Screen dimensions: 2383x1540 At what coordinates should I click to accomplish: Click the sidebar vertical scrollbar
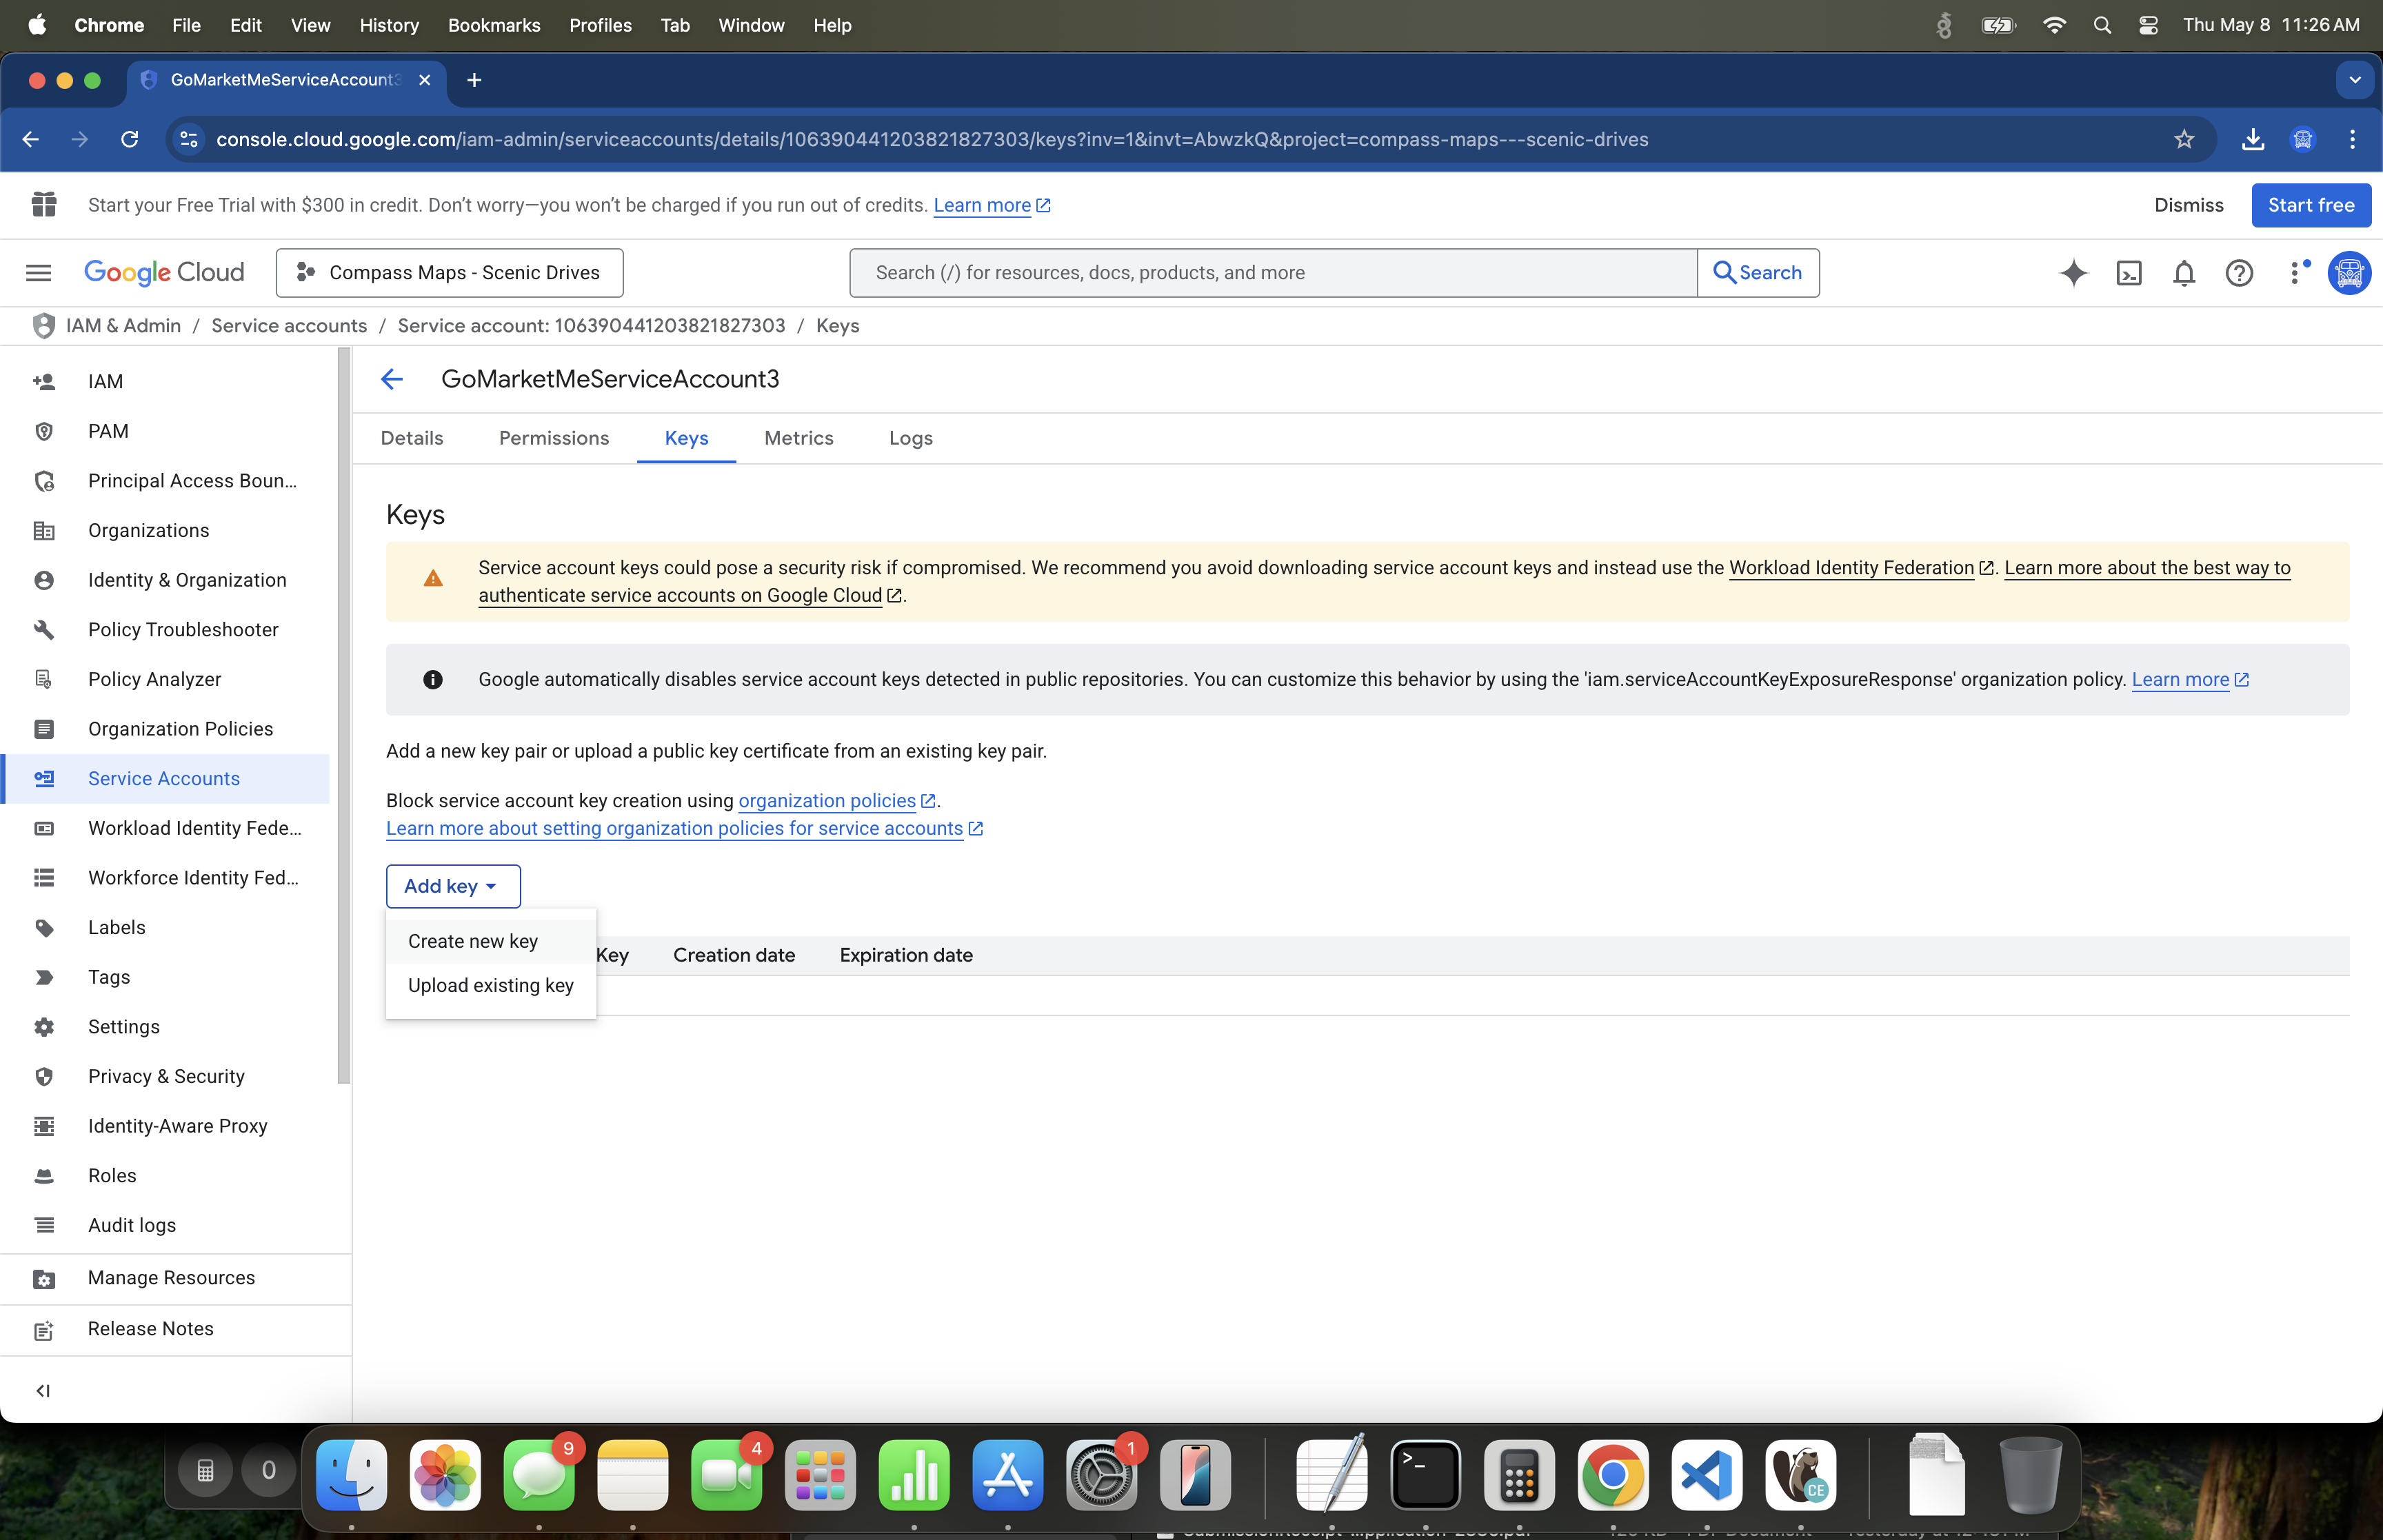click(344, 715)
